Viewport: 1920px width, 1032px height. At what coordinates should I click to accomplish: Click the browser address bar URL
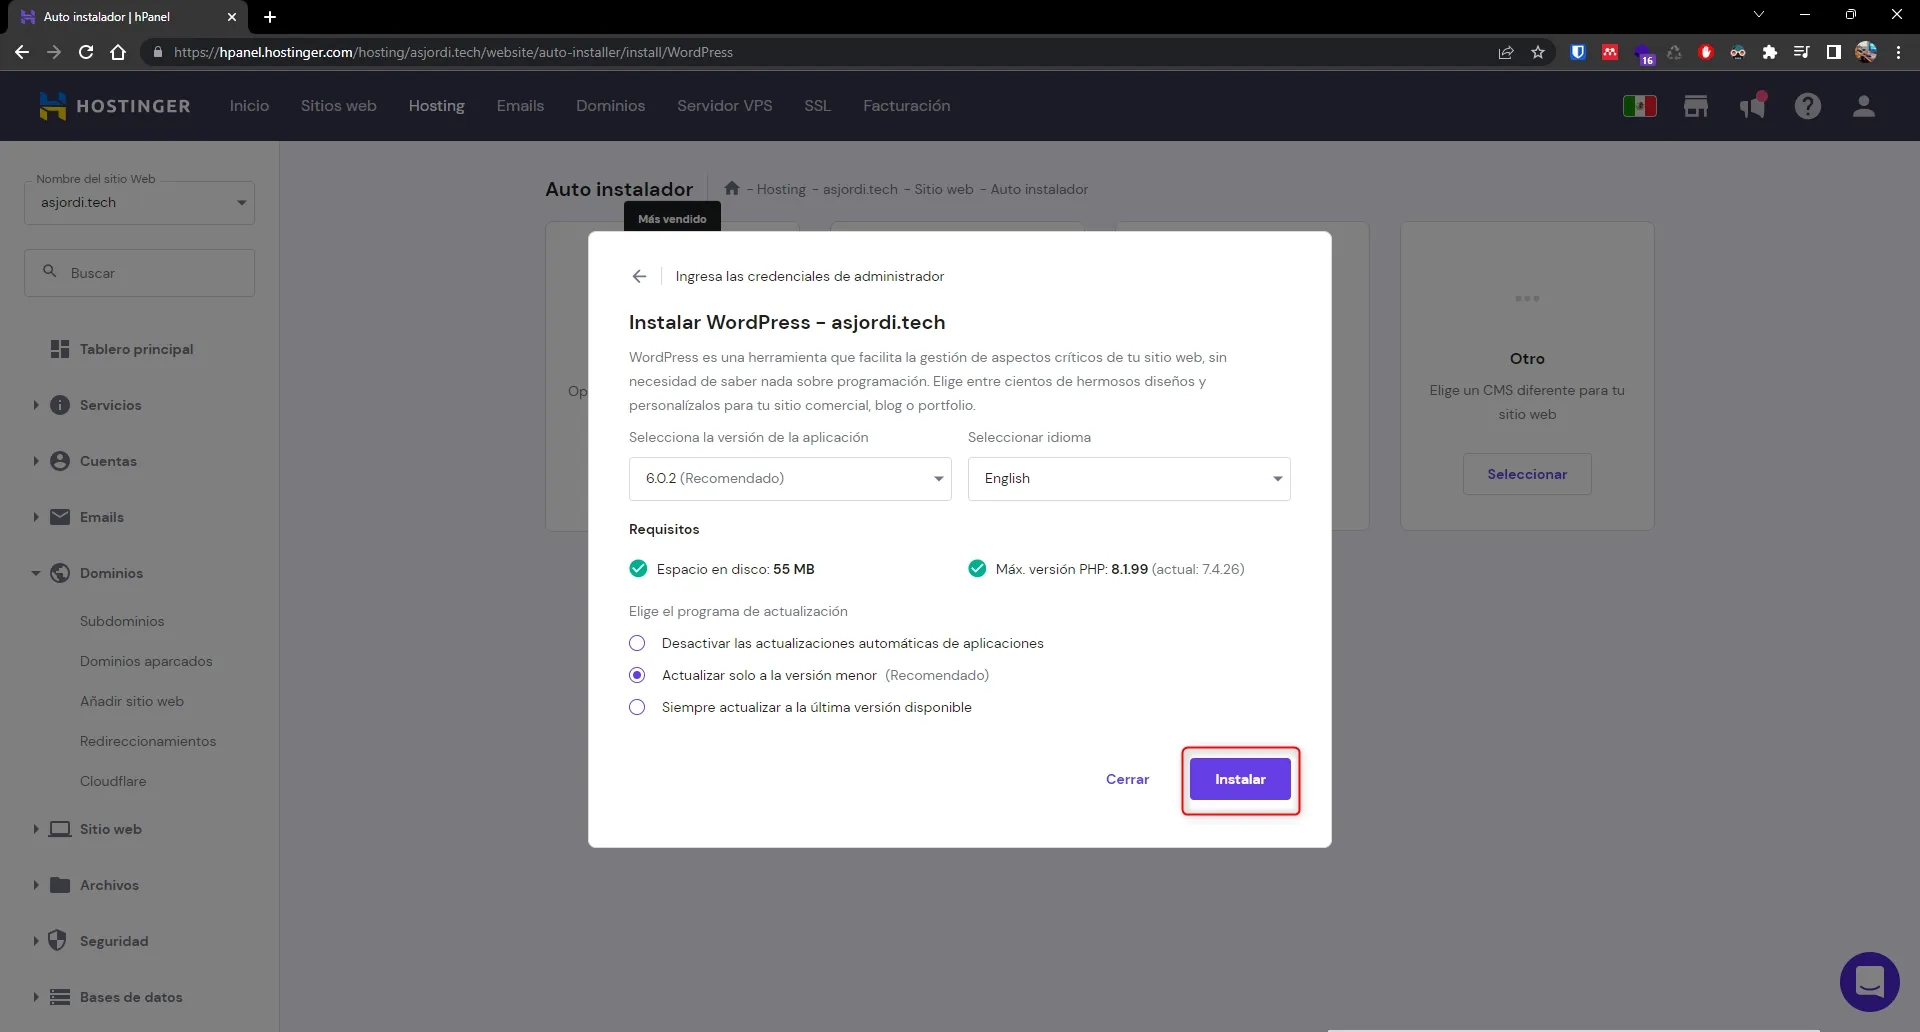tap(453, 52)
